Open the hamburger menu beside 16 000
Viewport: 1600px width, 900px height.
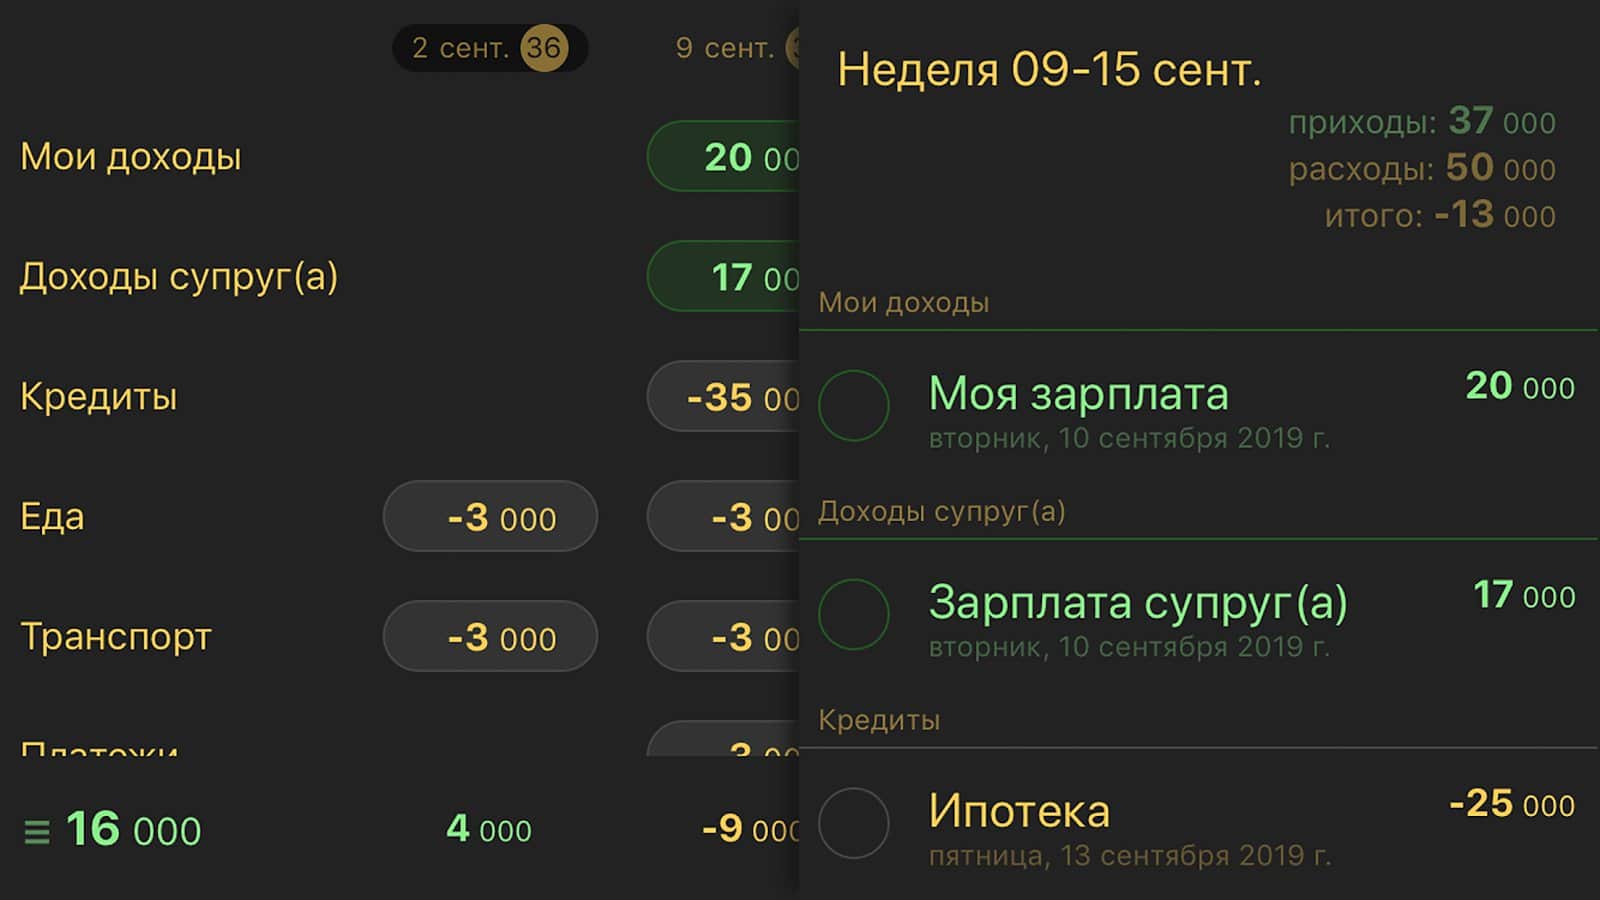[x=37, y=831]
